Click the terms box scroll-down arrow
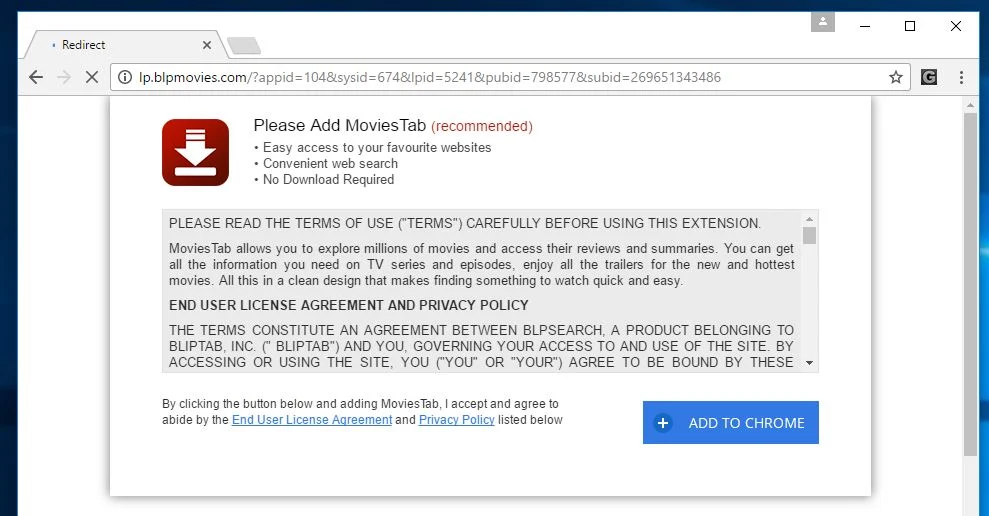 [809, 363]
